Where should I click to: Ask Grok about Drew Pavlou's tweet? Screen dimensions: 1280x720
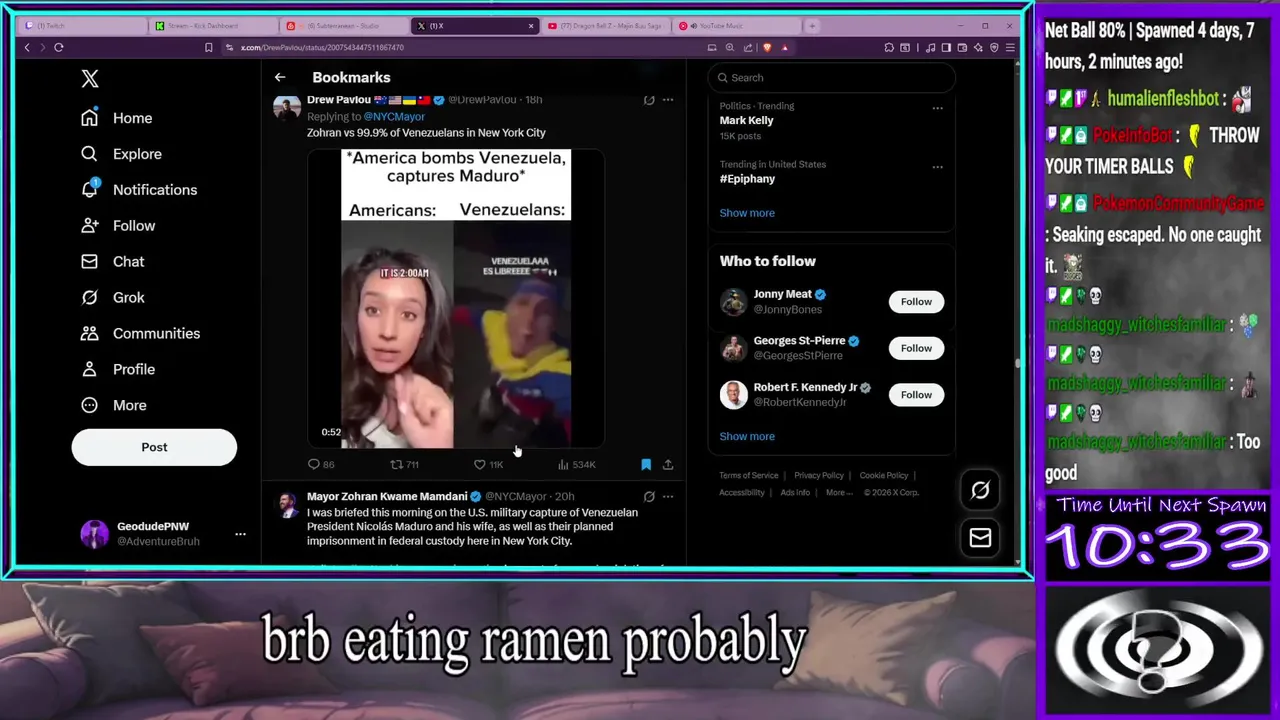[x=649, y=100]
